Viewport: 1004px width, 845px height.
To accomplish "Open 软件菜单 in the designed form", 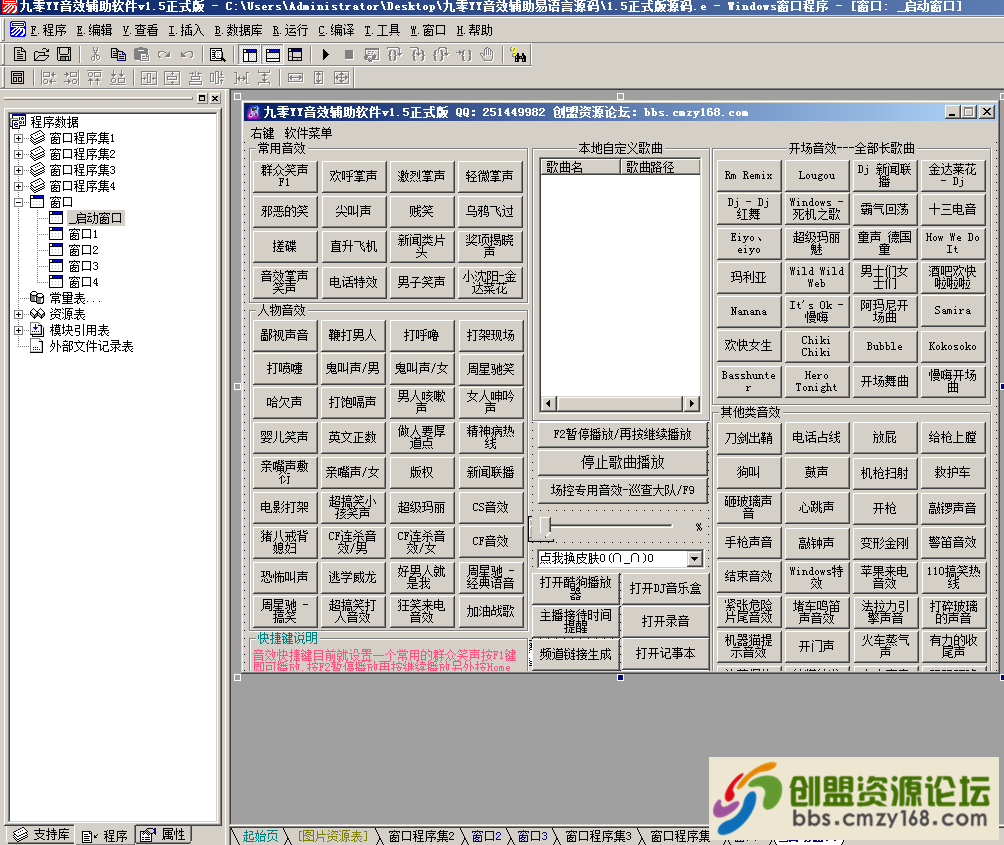I will pos(309,133).
